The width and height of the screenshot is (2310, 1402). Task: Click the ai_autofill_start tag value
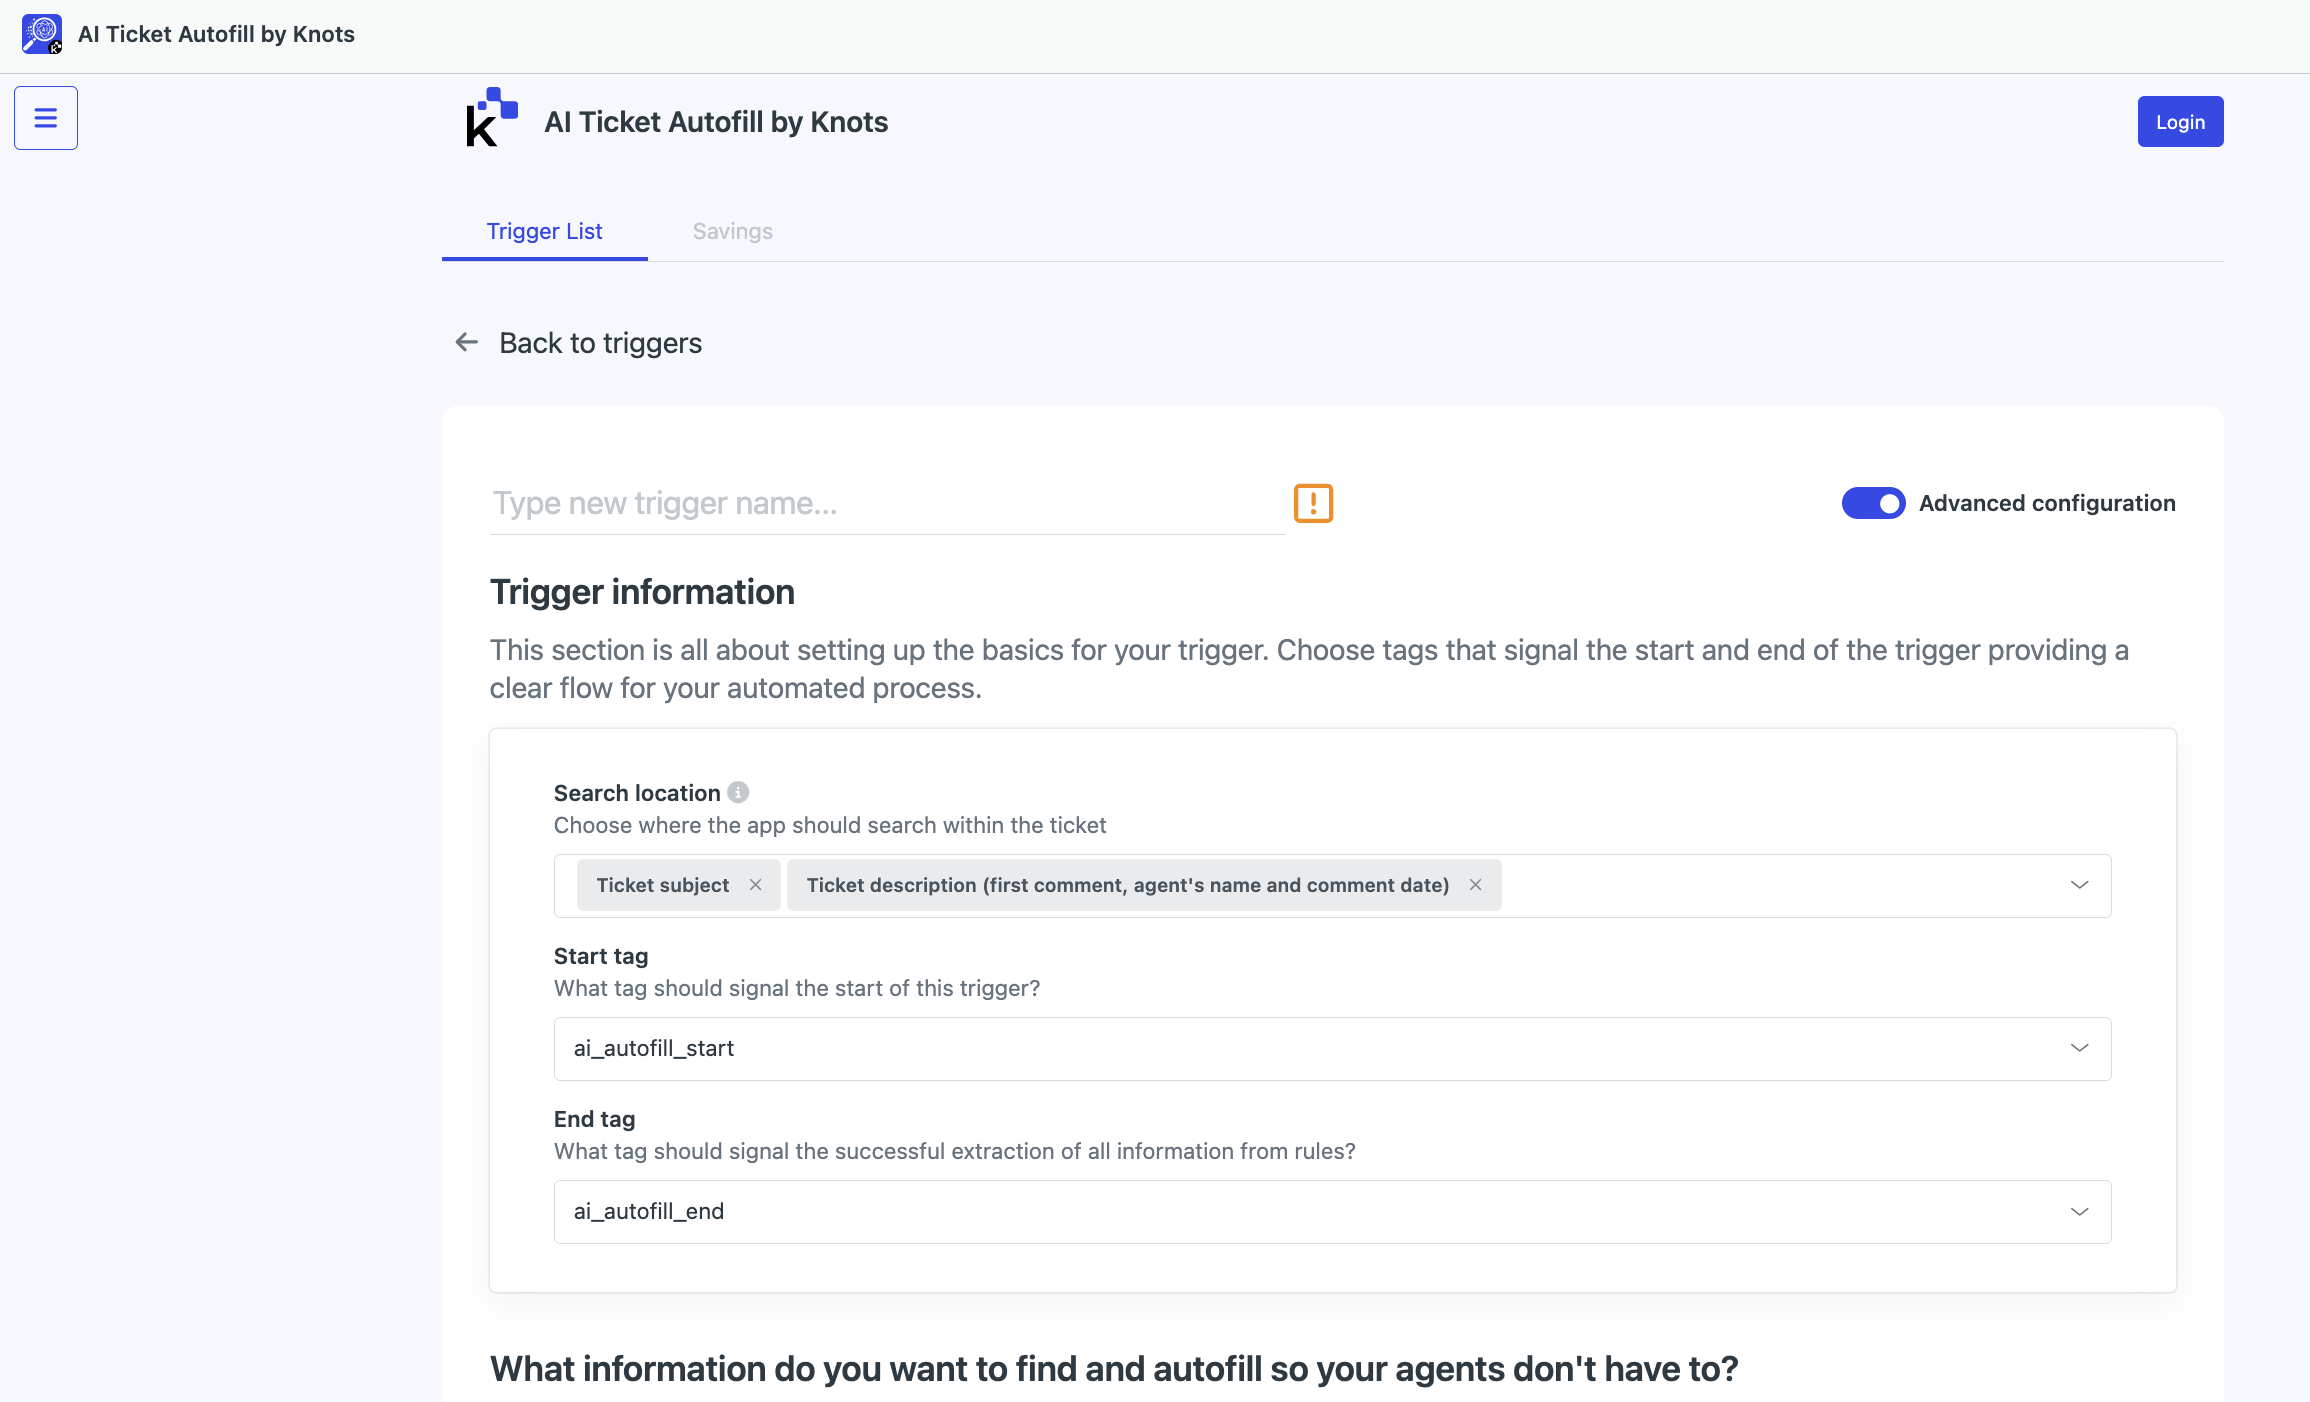click(654, 1048)
